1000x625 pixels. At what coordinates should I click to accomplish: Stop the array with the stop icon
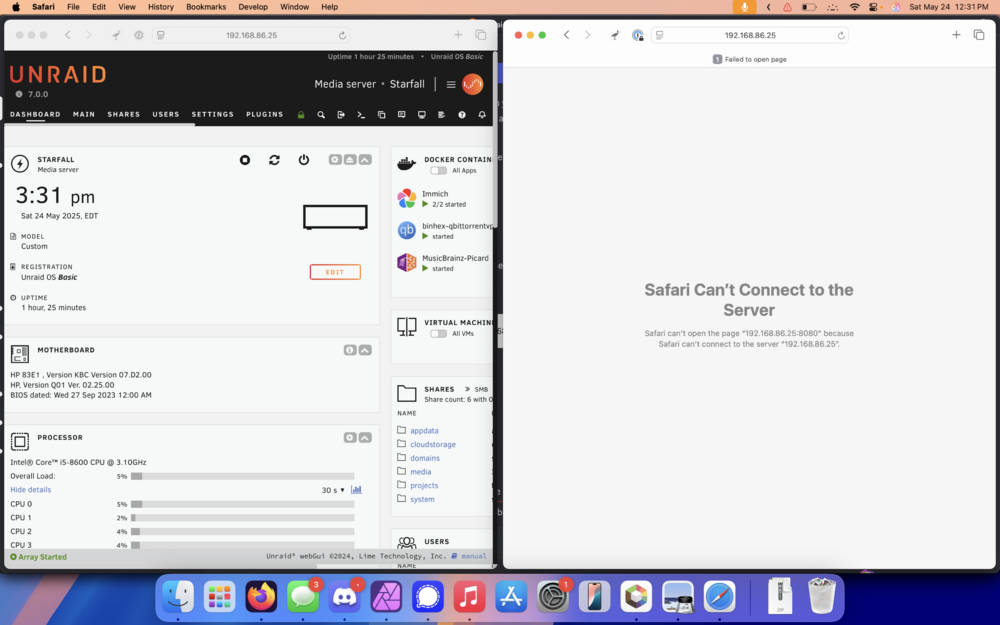[245, 160]
